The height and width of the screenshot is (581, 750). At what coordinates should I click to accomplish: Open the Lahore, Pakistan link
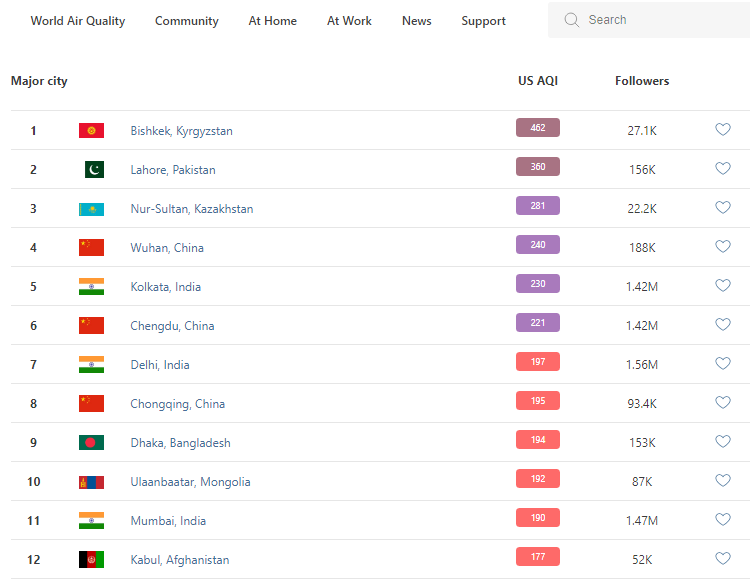tap(173, 170)
